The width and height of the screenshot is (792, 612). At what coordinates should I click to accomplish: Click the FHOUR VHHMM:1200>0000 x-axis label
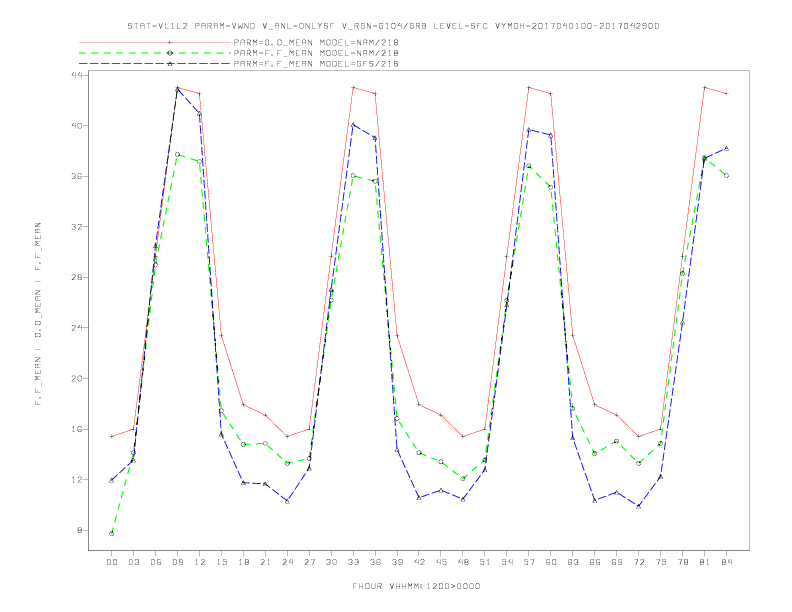point(416,586)
